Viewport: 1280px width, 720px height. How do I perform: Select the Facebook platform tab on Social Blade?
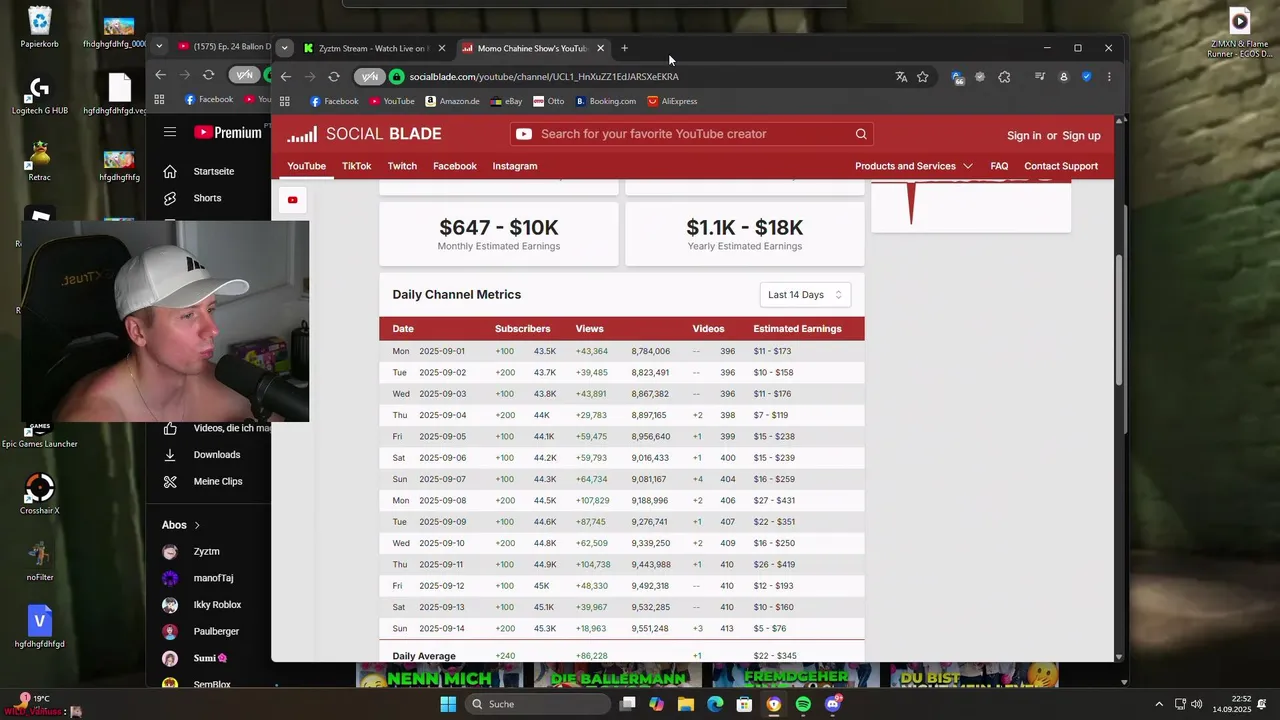click(x=455, y=166)
